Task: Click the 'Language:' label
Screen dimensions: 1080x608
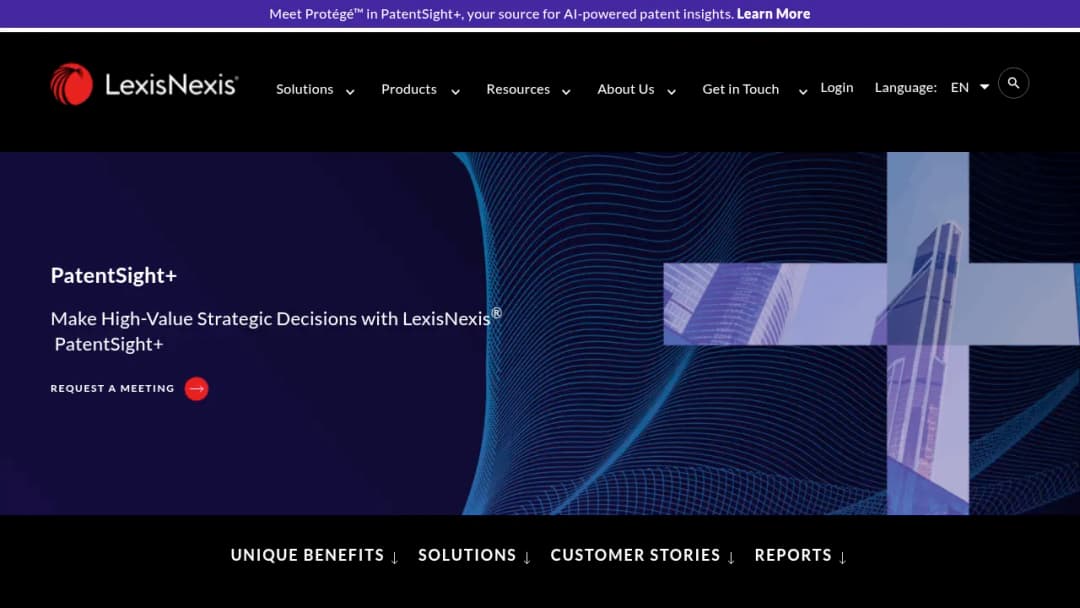Action: point(906,87)
